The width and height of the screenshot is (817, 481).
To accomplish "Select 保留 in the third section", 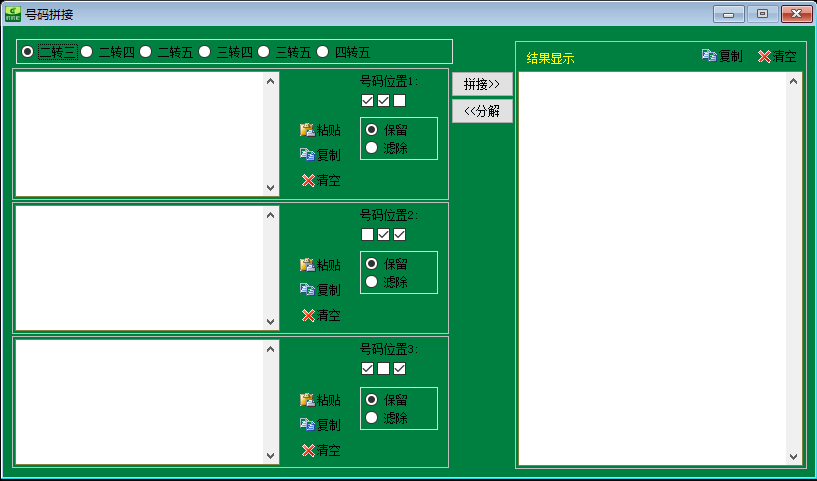I will tap(372, 399).
